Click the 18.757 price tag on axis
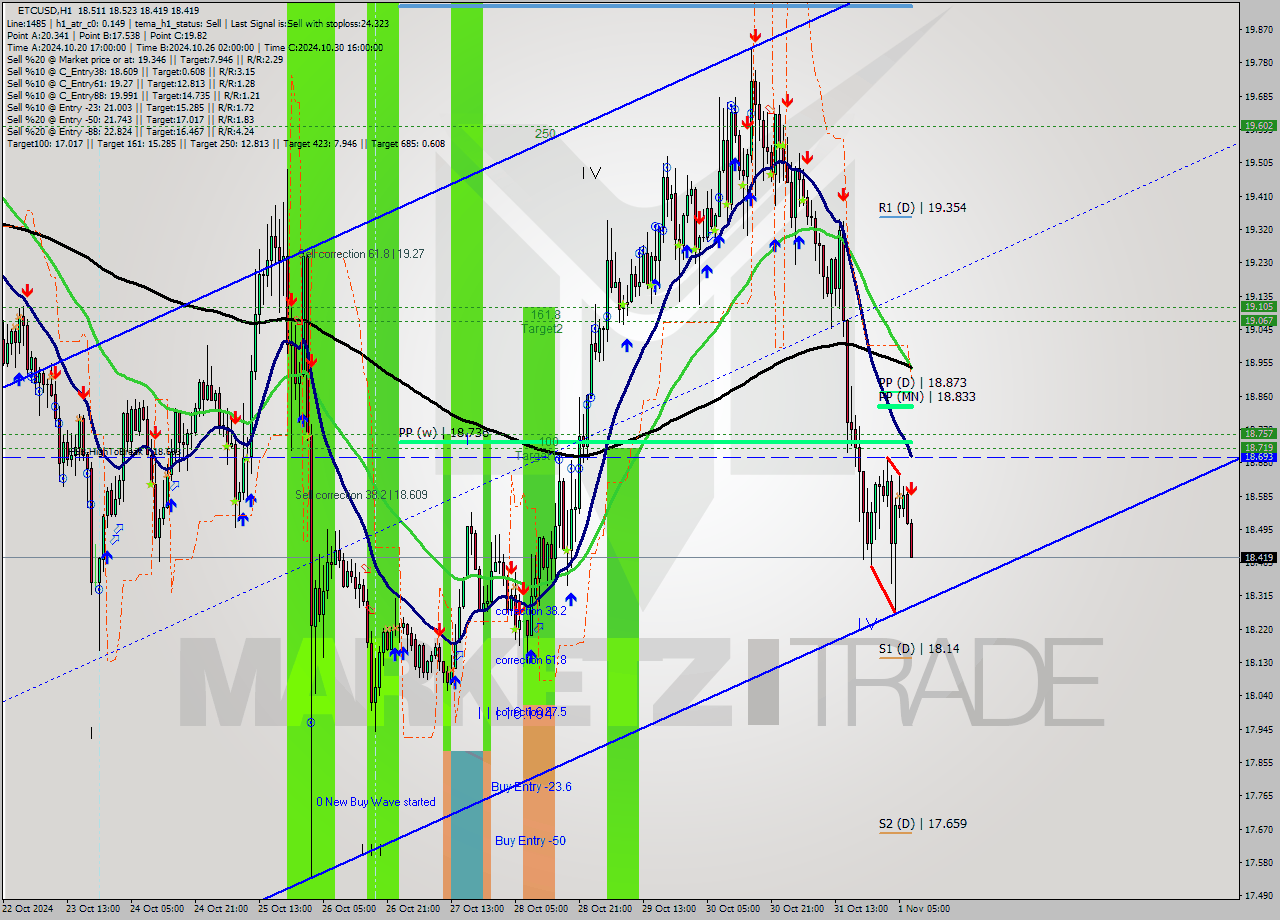 (x=1258, y=434)
